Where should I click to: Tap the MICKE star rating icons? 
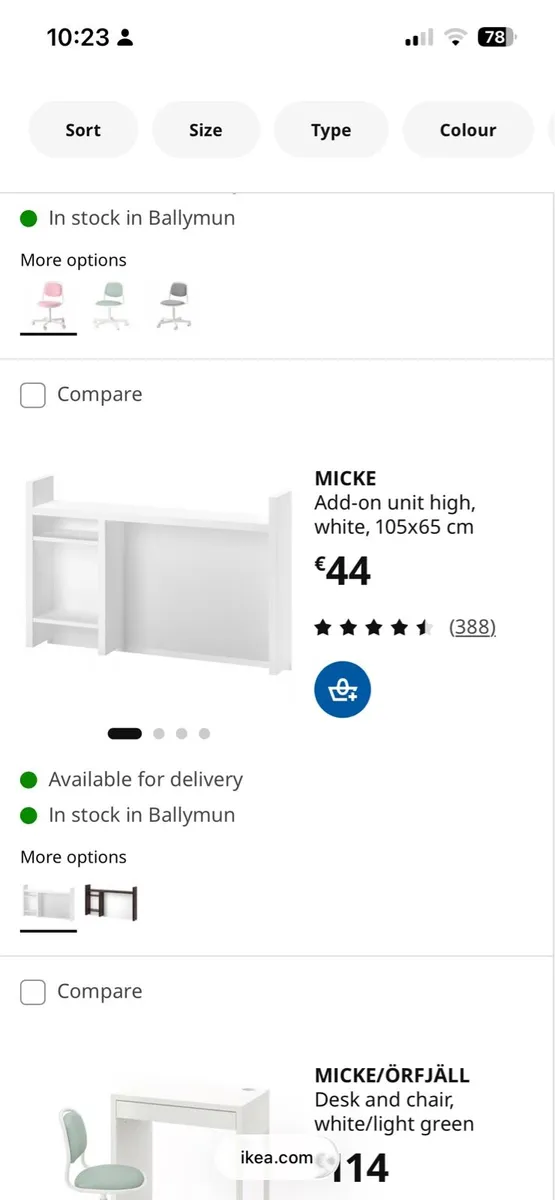pyautogui.click(x=373, y=628)
